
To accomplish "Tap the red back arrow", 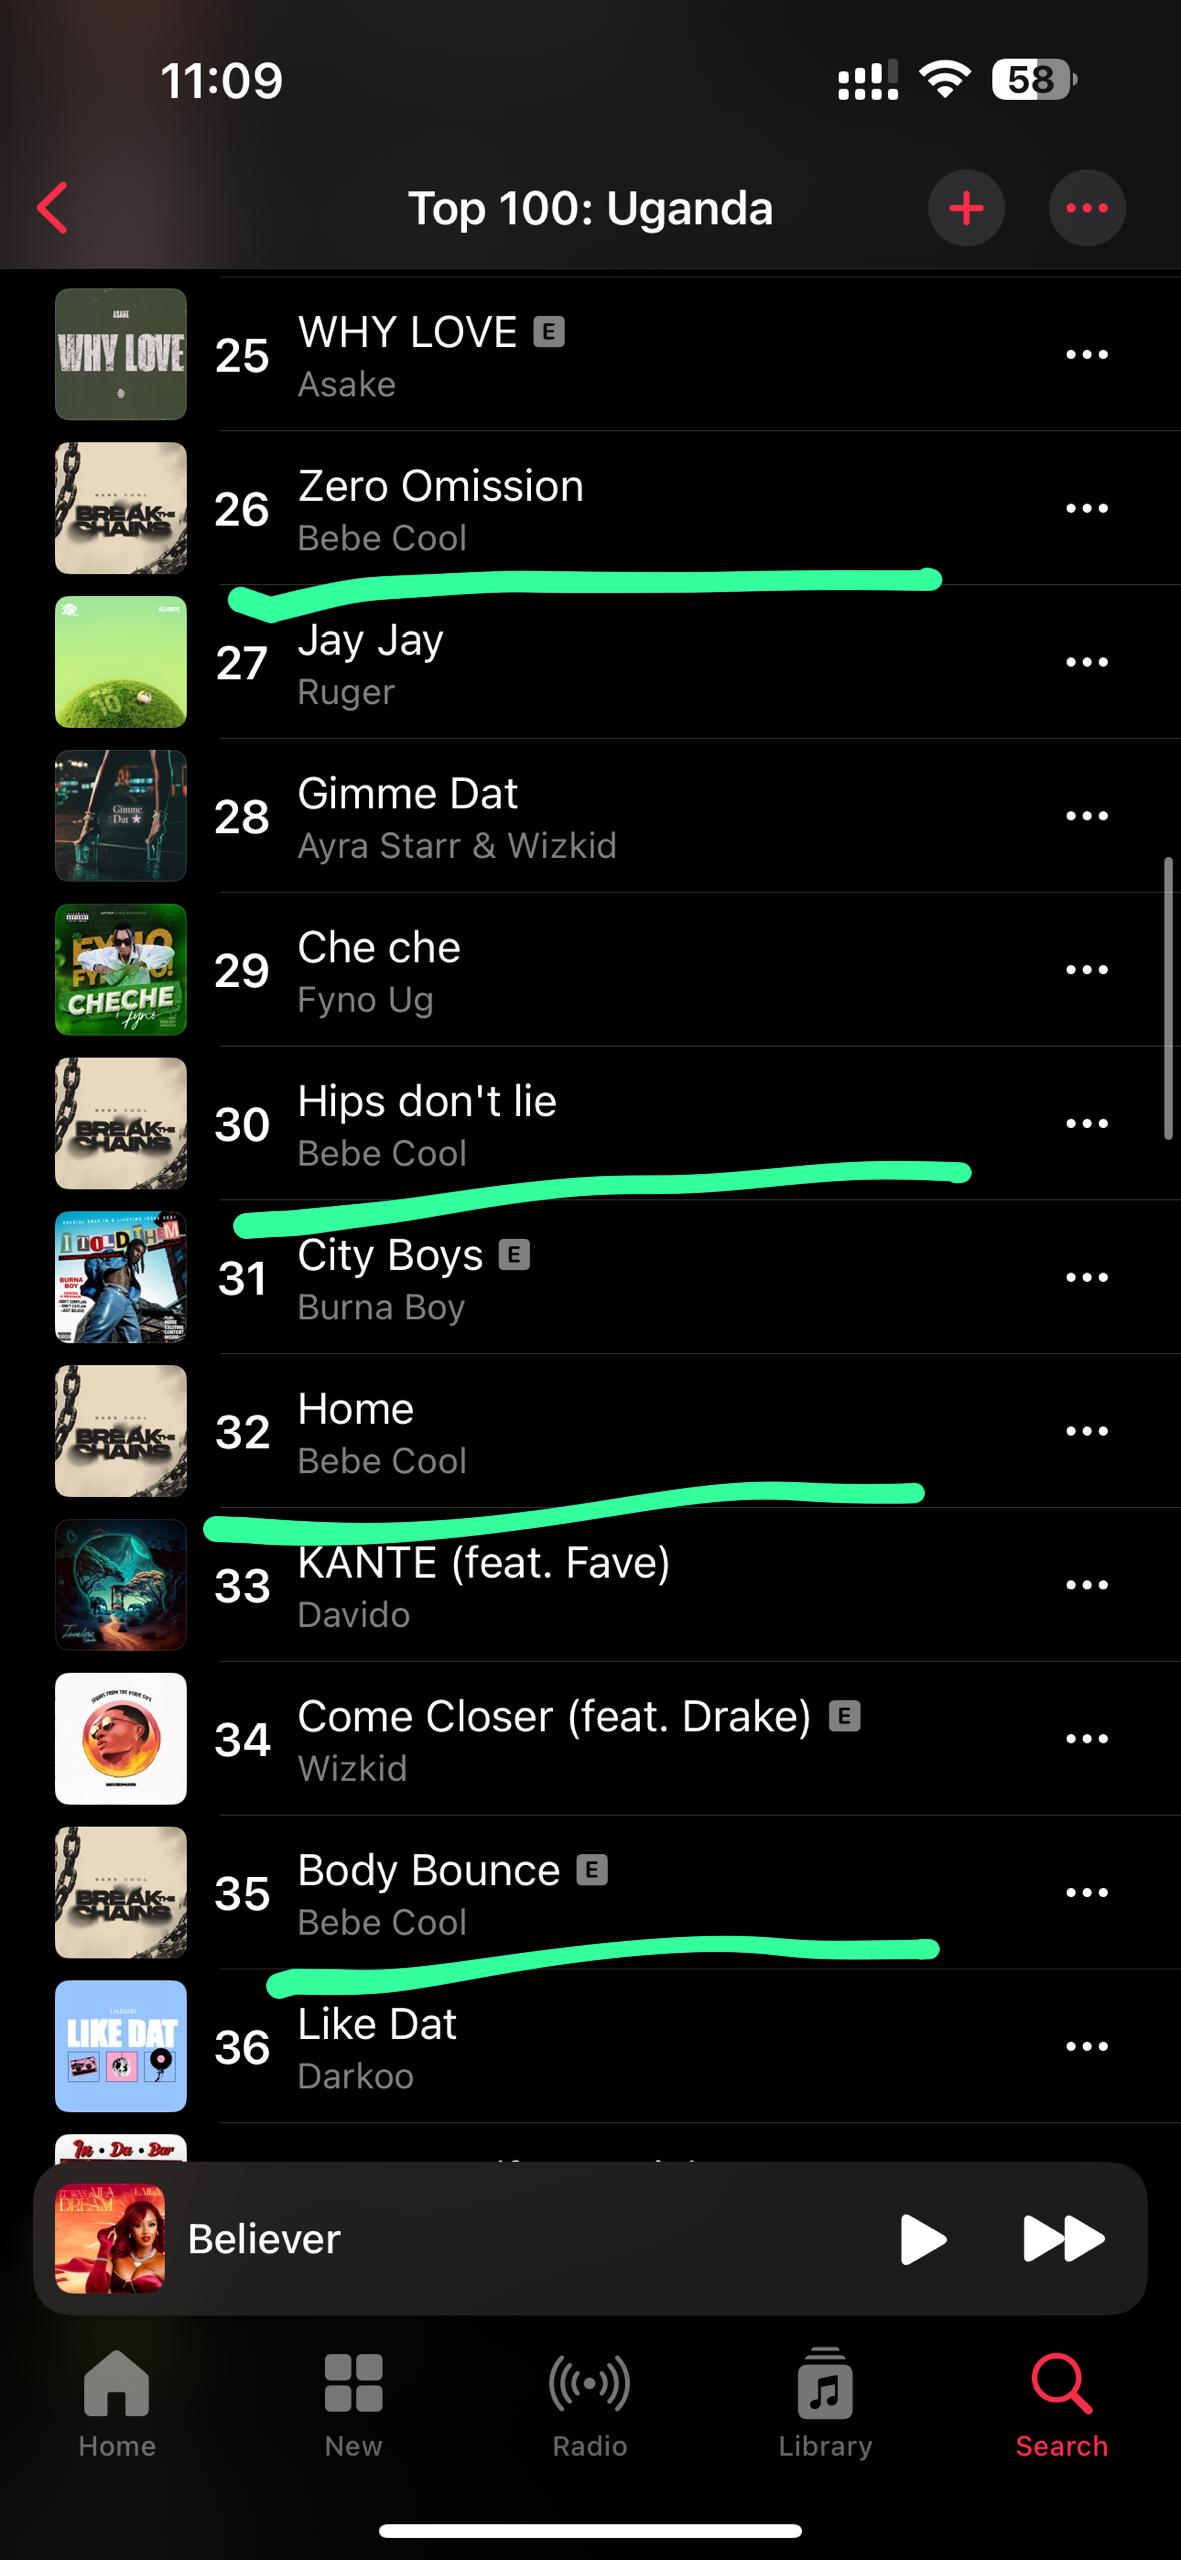I will (x=52, y=208).
